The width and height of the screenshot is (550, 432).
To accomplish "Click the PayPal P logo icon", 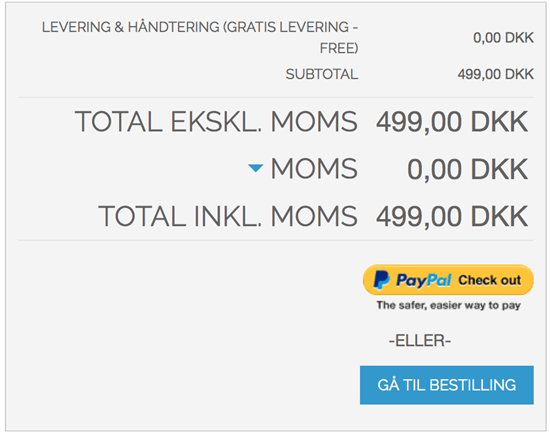I will [381, 279].
